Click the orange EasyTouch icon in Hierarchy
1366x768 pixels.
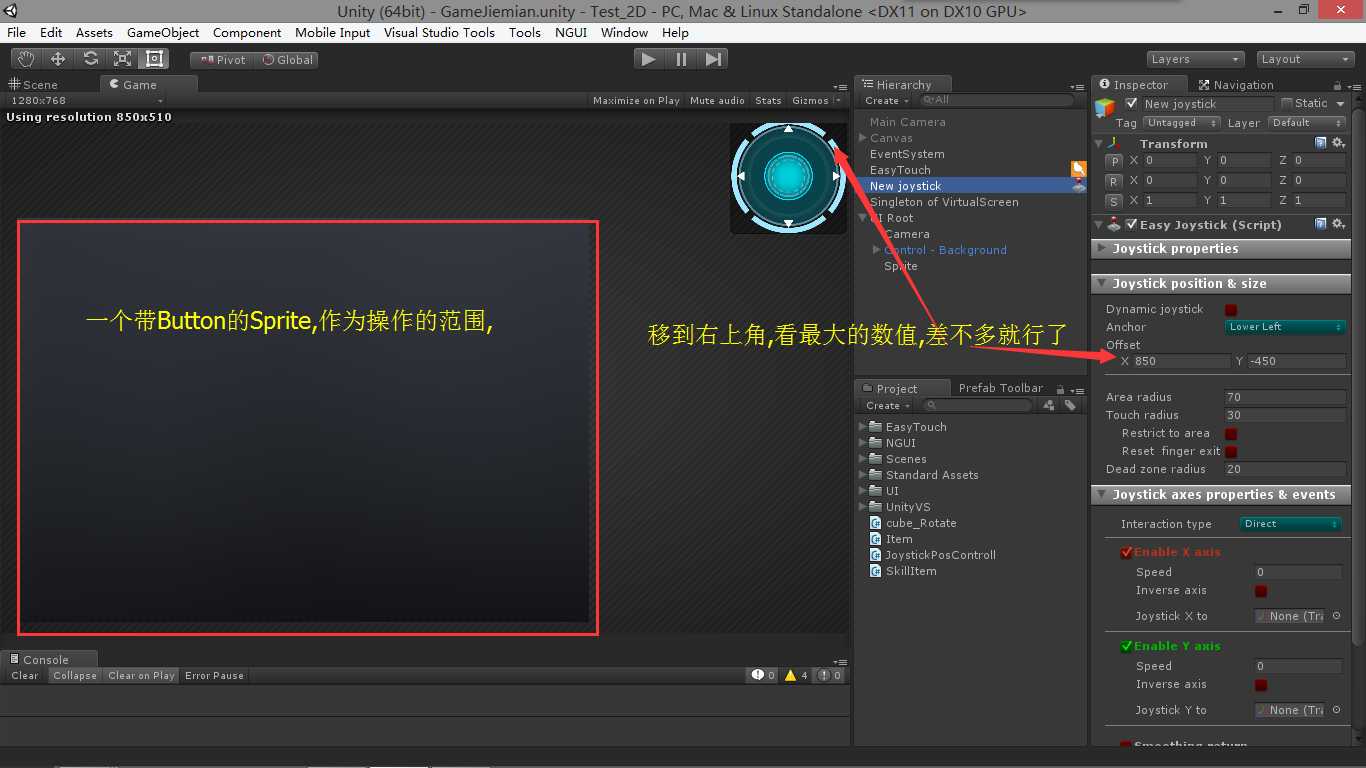pyautogui.click(x=1078, y=169)
